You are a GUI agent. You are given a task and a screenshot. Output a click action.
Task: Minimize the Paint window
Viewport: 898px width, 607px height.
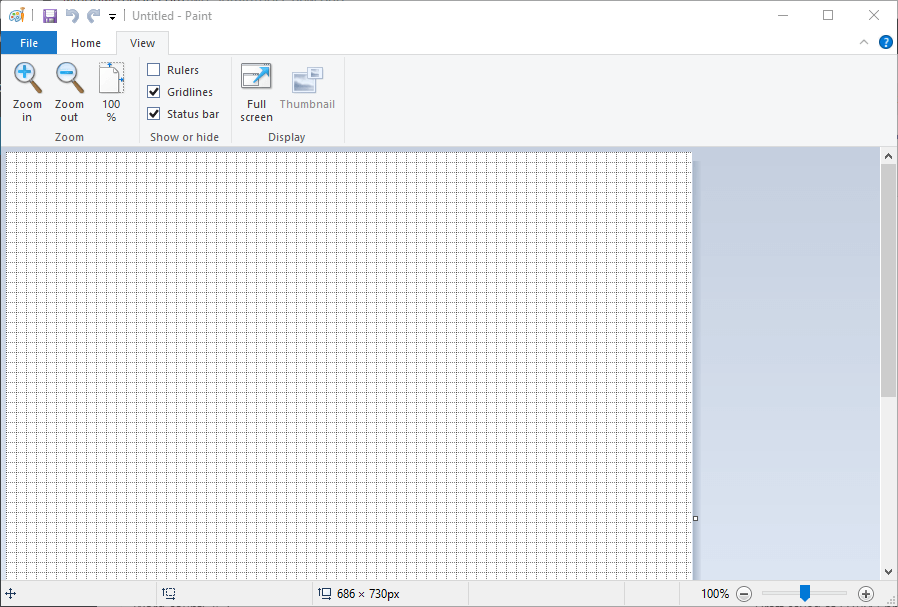point(783,15)
